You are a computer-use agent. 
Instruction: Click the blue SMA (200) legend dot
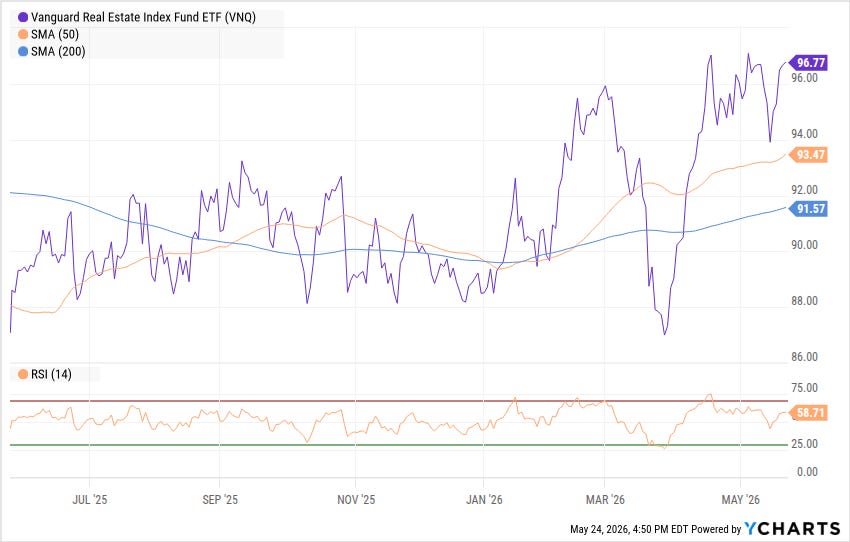[23, 52]
